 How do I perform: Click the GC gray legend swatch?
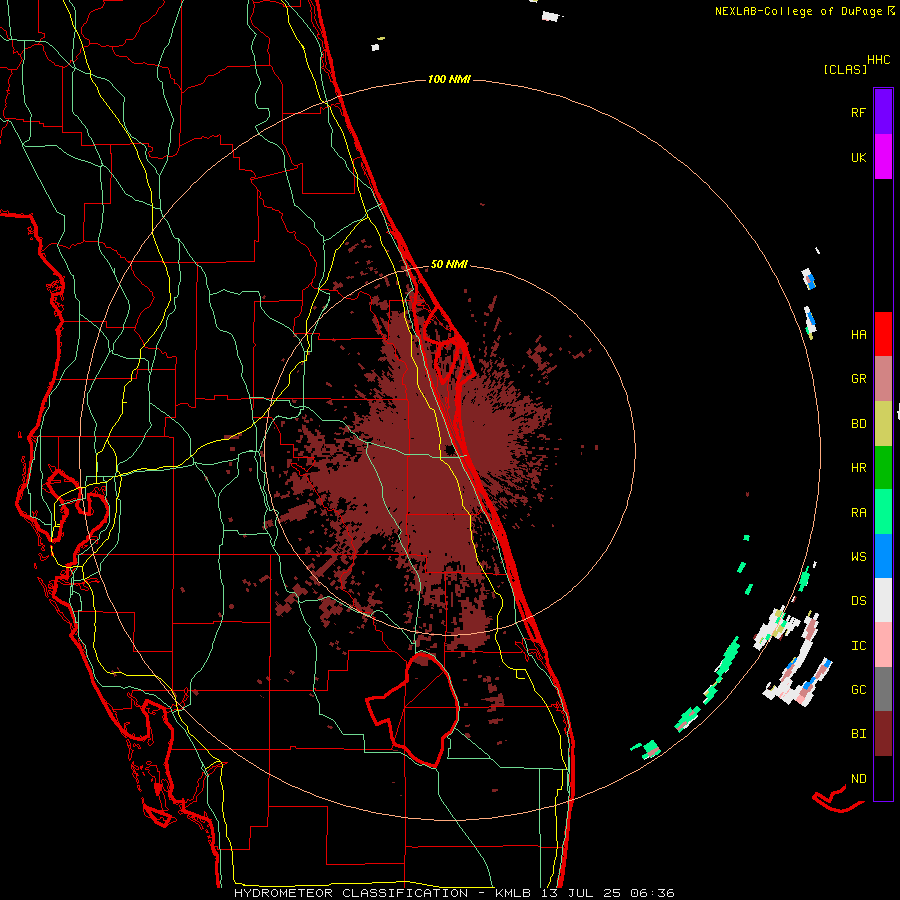883,689
